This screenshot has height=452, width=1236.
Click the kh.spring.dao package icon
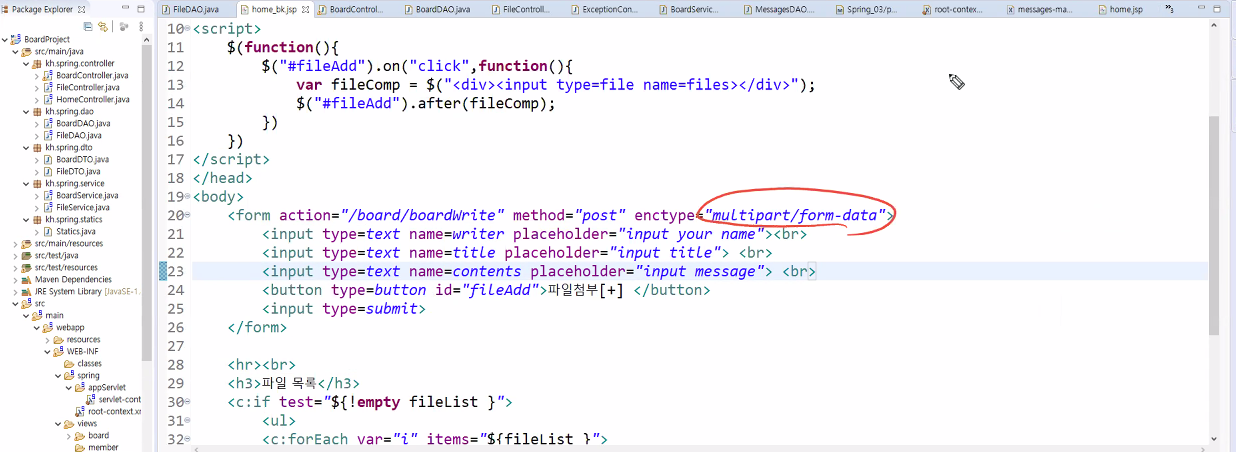(38, 111)
